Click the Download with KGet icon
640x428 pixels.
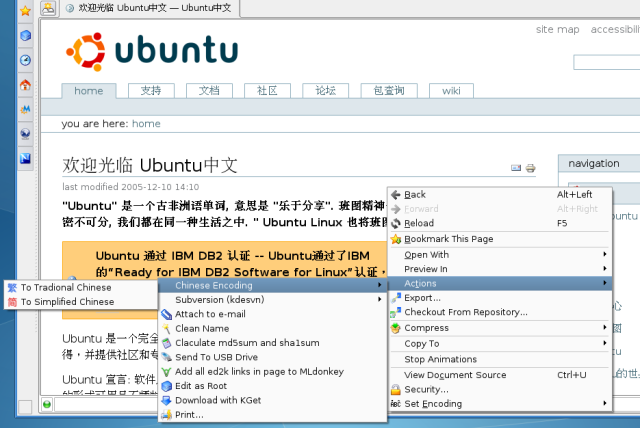166,400
